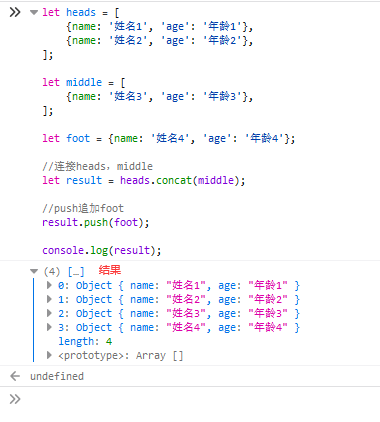Click the let foot declaration line
Screen dimensions: 380x422
(x=169, y=138)
